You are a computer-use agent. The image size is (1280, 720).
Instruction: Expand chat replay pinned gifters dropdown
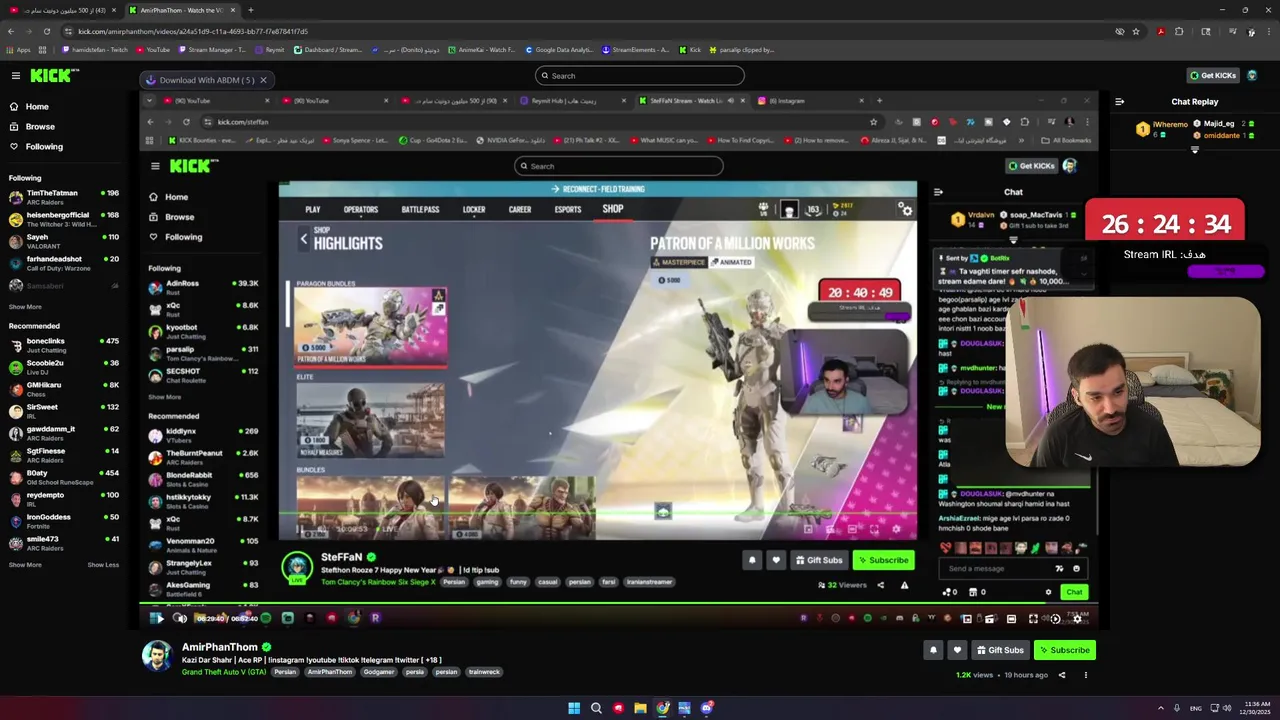pyautogui.click(x=1194, y=150)
